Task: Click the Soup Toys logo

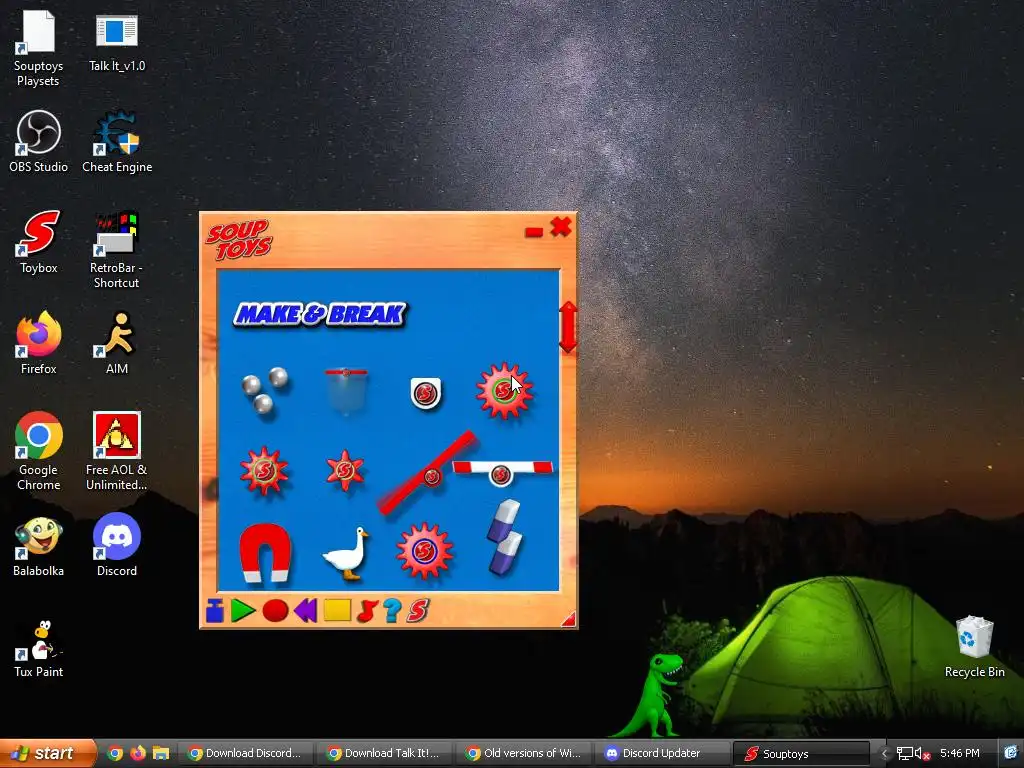Action: (x=239, y=240)
